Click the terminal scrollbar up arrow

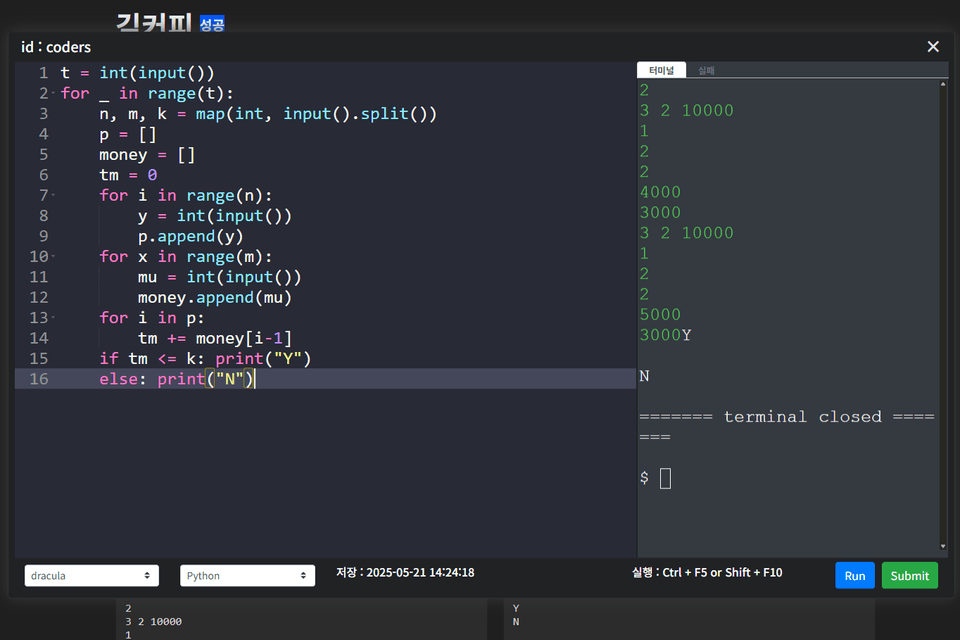[x=943, y=84]
